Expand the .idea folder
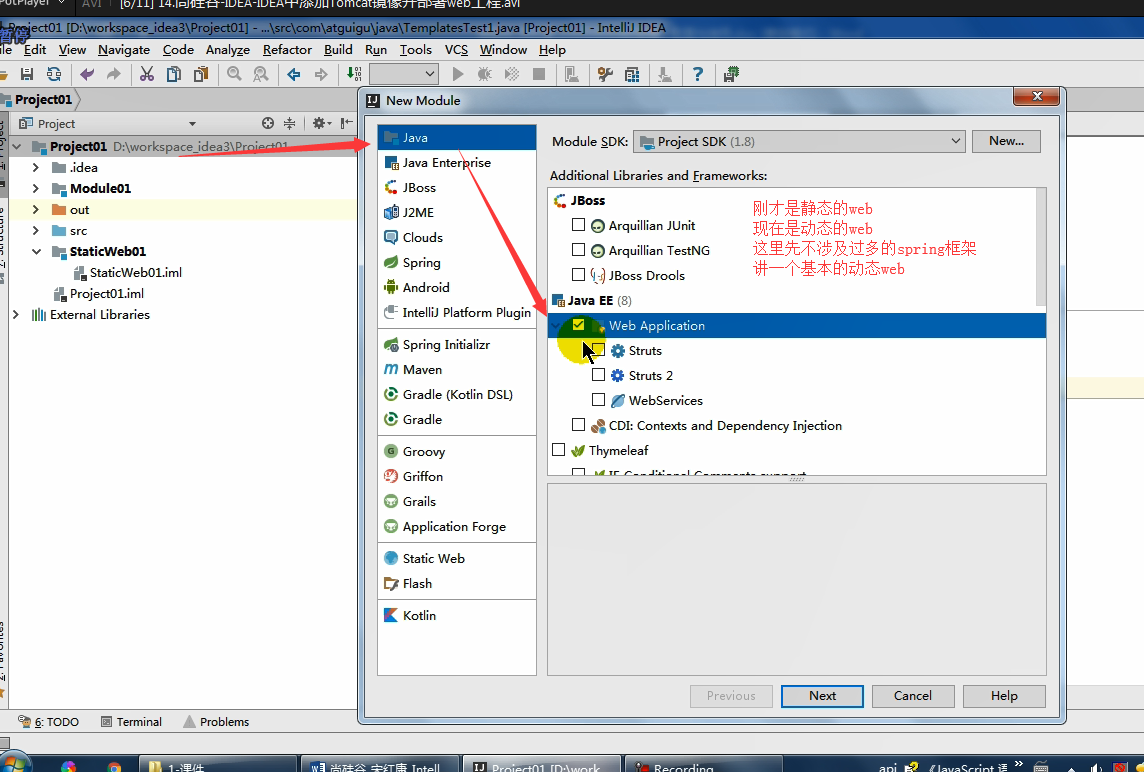Image resolution: width=1144 pixels, height=772 pixels. [x=36, y=168]
